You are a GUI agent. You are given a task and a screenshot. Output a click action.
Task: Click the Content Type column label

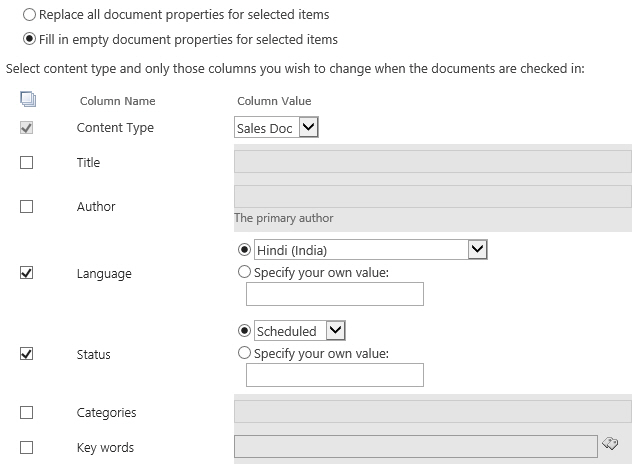(x=115, y=128)
